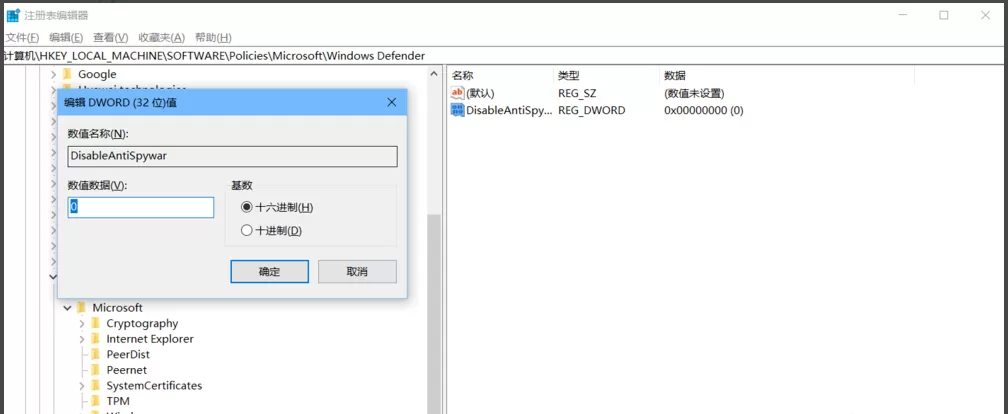
Task: Click the Microsoft folder icon
Action: point(81,307)
